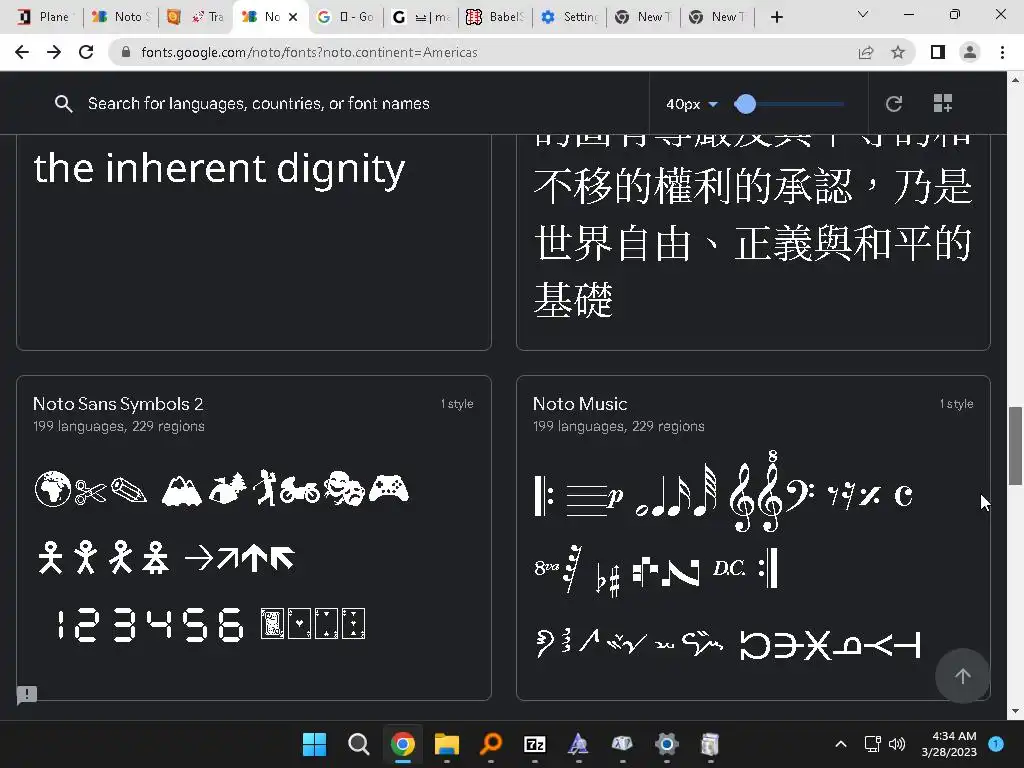Focus the font search input field
This screenshot has width=1024, height=768.
[x=259, y=103]
